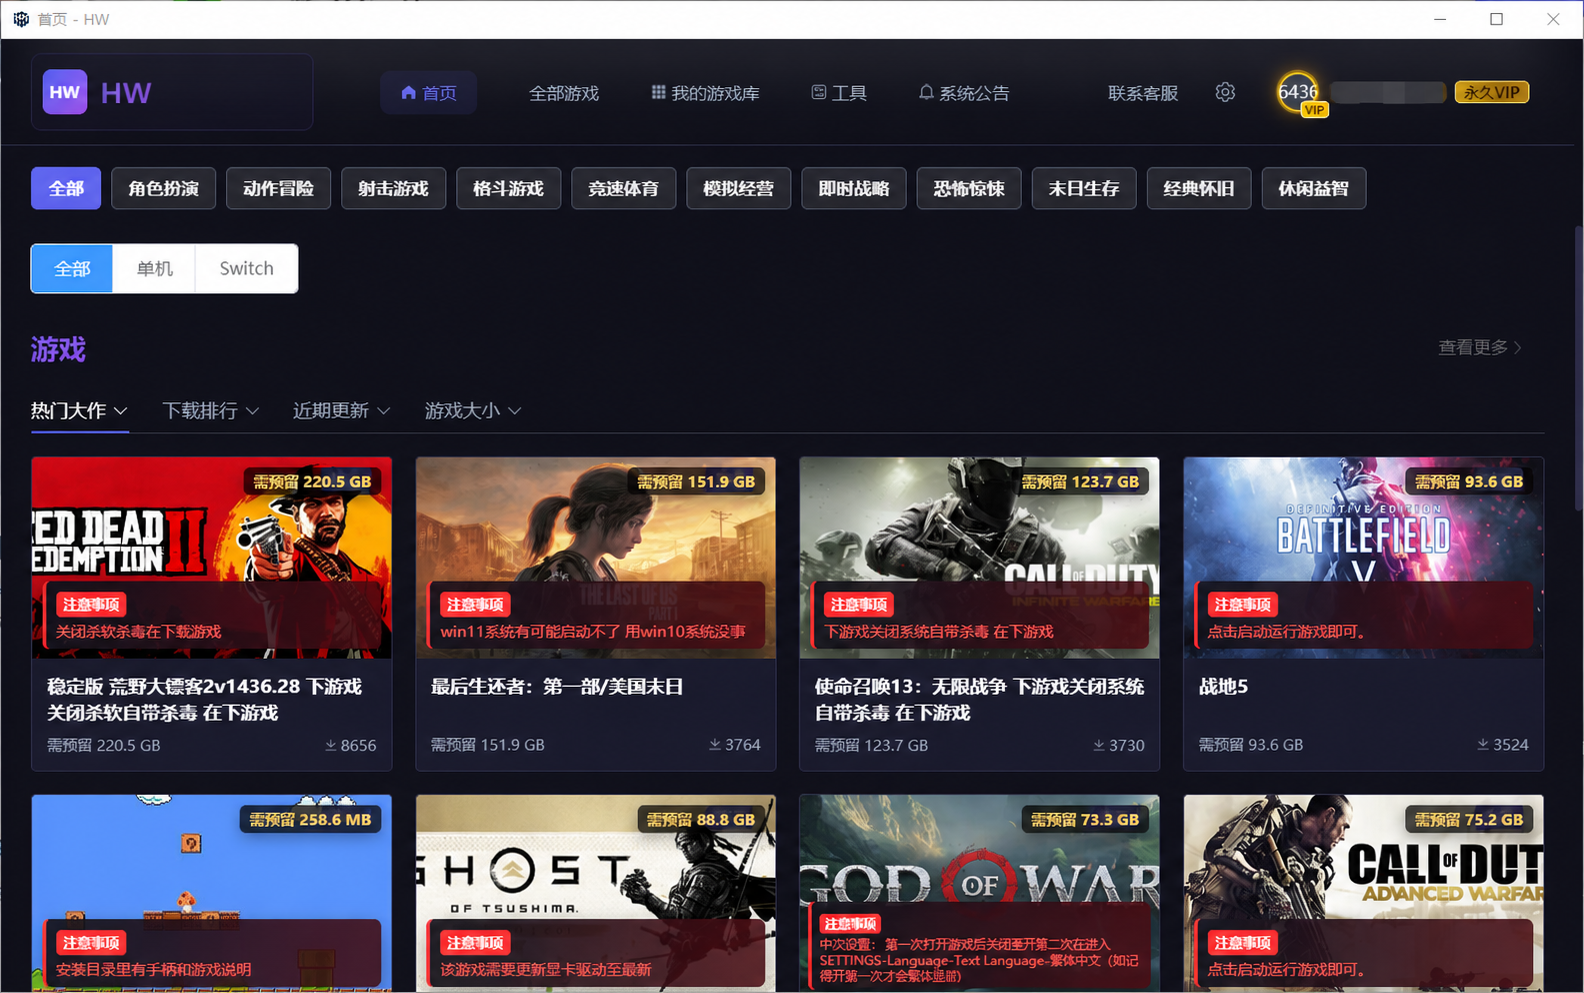This screenshot has width=1584, height=993.
Task: Filter by 格斗游戏 category
Action: click(509, 188)
